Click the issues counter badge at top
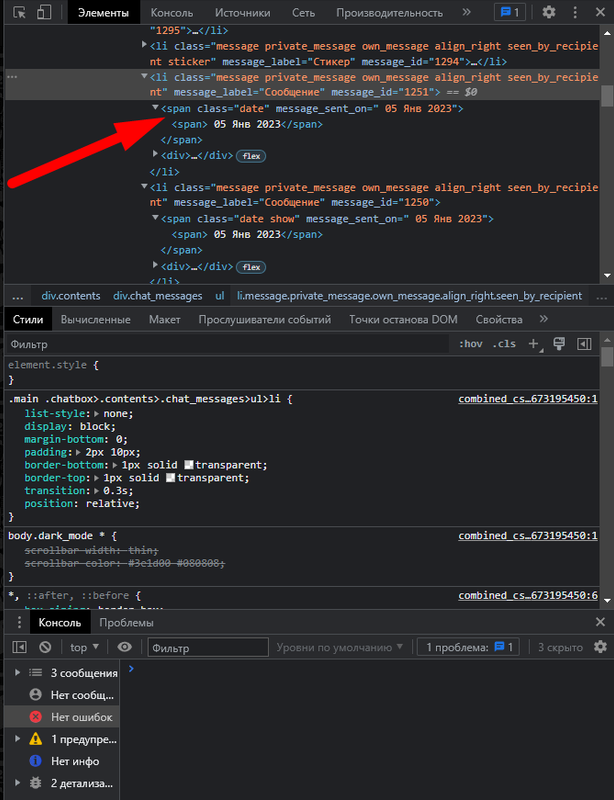Screen dimensions: 614x800 [x=510, y=12]
